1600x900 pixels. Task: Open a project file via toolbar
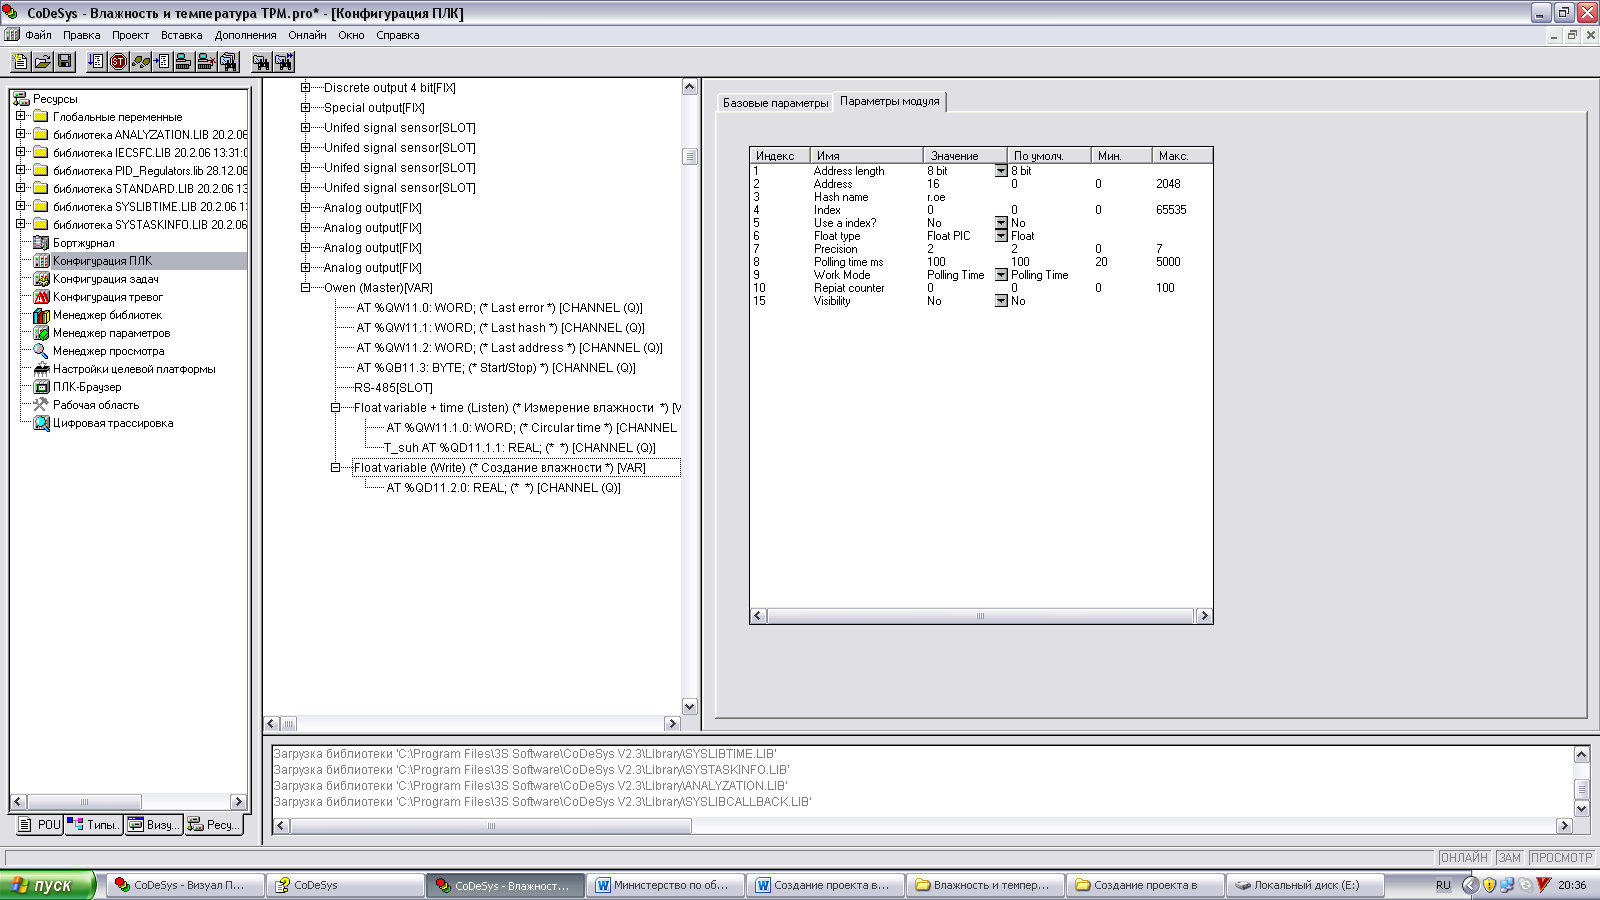[42, 62]
